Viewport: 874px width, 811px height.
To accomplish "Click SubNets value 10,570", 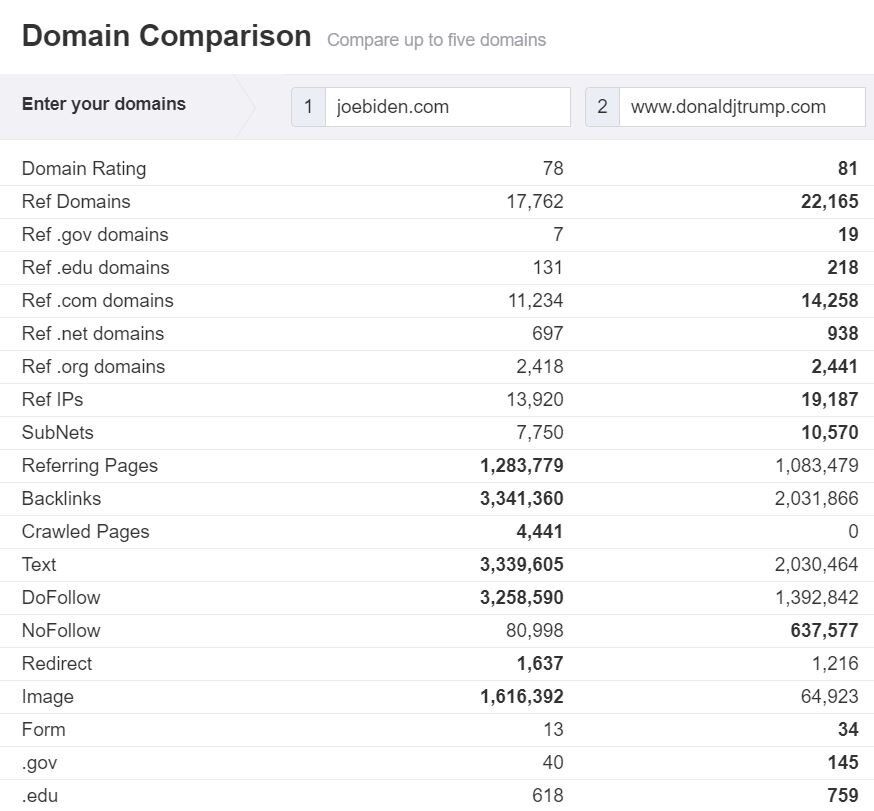I will (x=830, y=433).
